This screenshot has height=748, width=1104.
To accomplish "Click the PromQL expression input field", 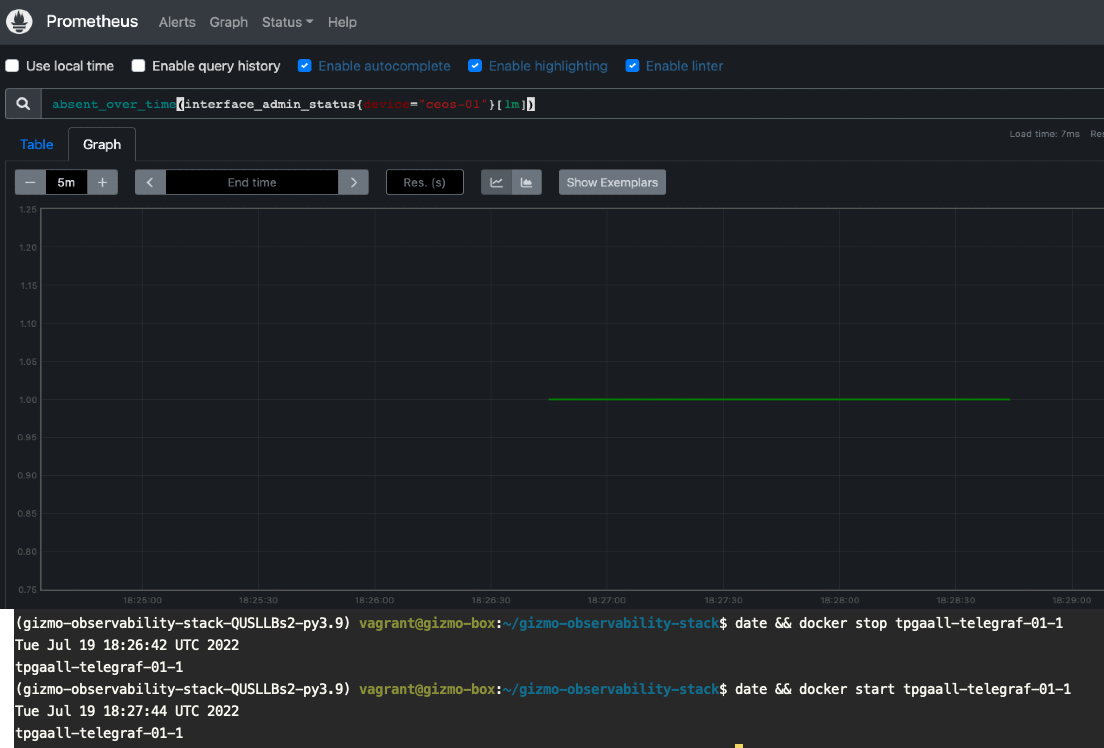I will click(572, 104).
